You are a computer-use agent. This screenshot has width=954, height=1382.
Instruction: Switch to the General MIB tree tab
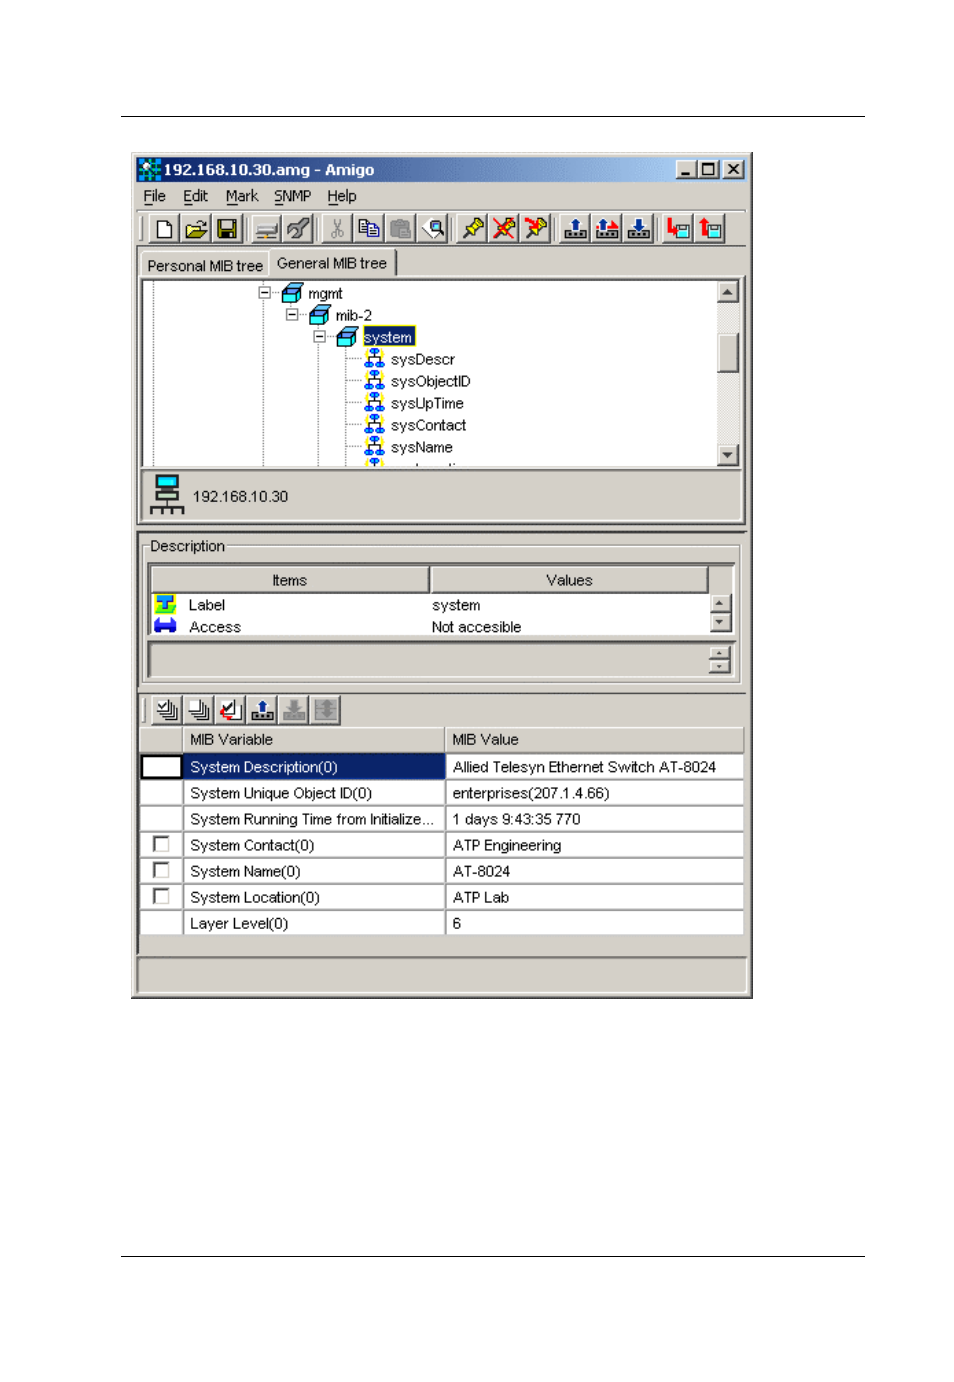pyautogui.click(x=332, y=263)
